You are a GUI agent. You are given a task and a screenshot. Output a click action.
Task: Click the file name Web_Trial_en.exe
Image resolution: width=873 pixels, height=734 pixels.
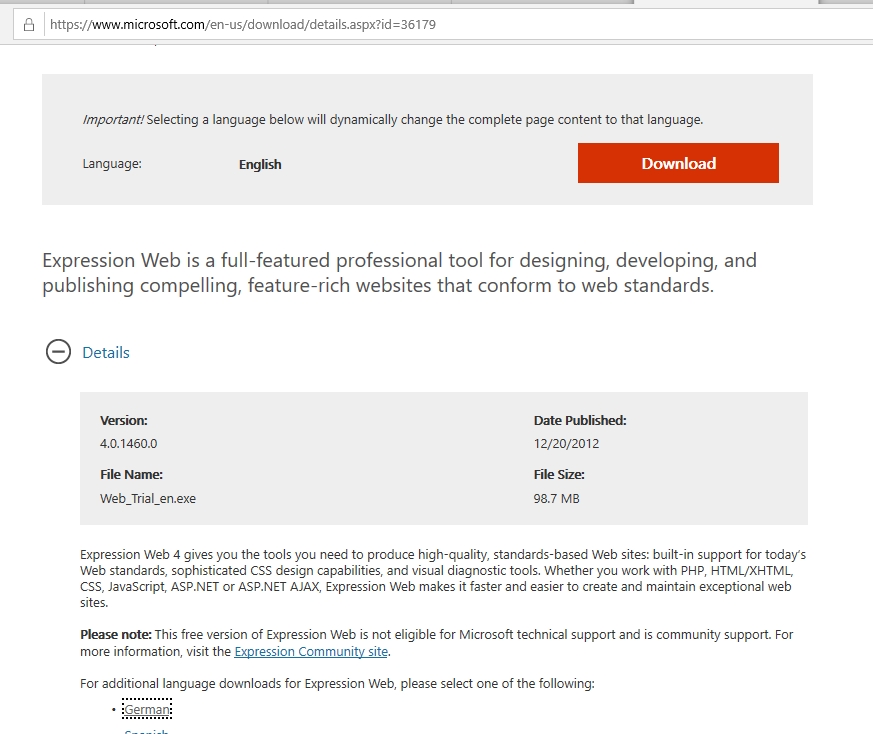(148, 498)
